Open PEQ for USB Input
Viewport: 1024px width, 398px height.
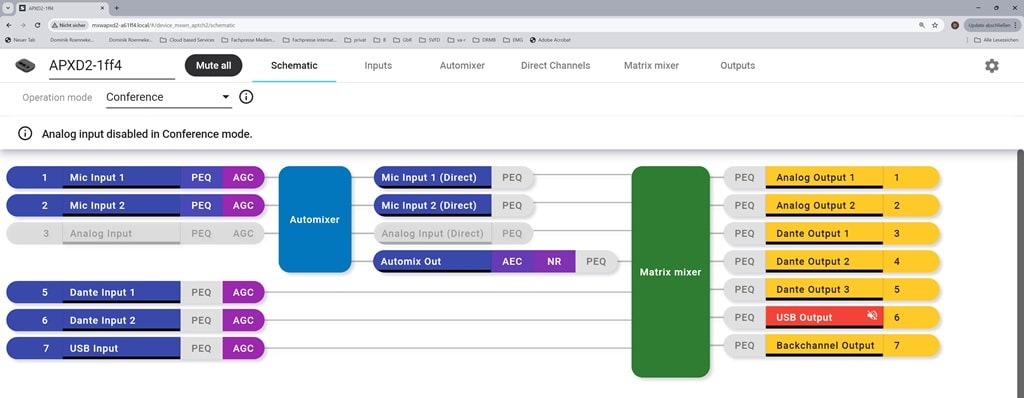coord(201,348)
